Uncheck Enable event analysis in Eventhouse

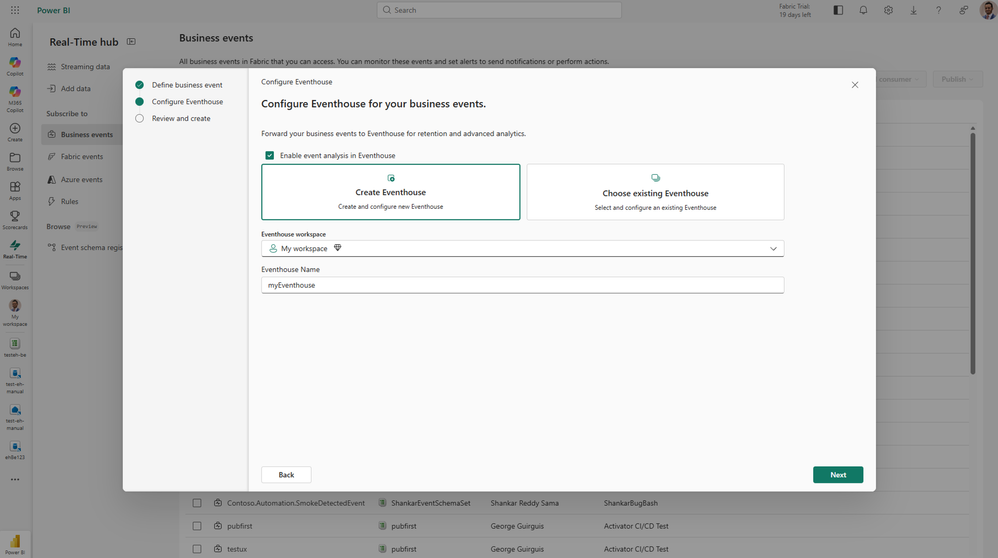click(x=270, y=155)
